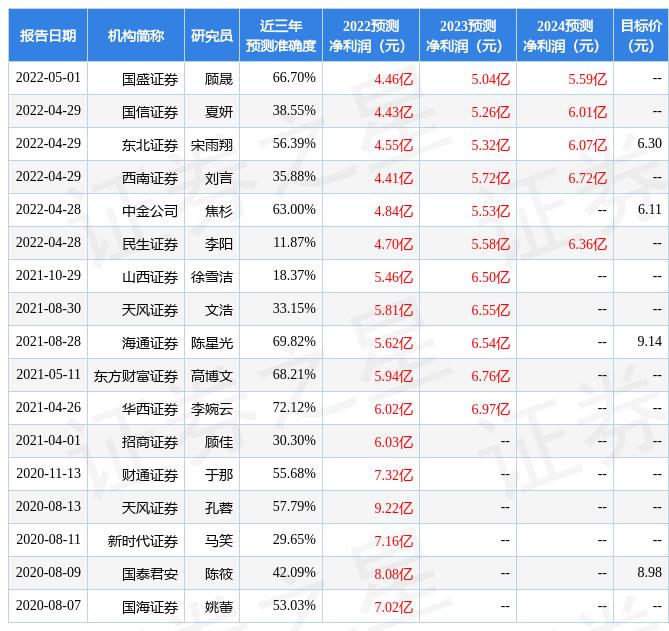Select the 8.08亿 2022 forecast
This screenshot has width=669, height=631.
click(x=393, y=574)
